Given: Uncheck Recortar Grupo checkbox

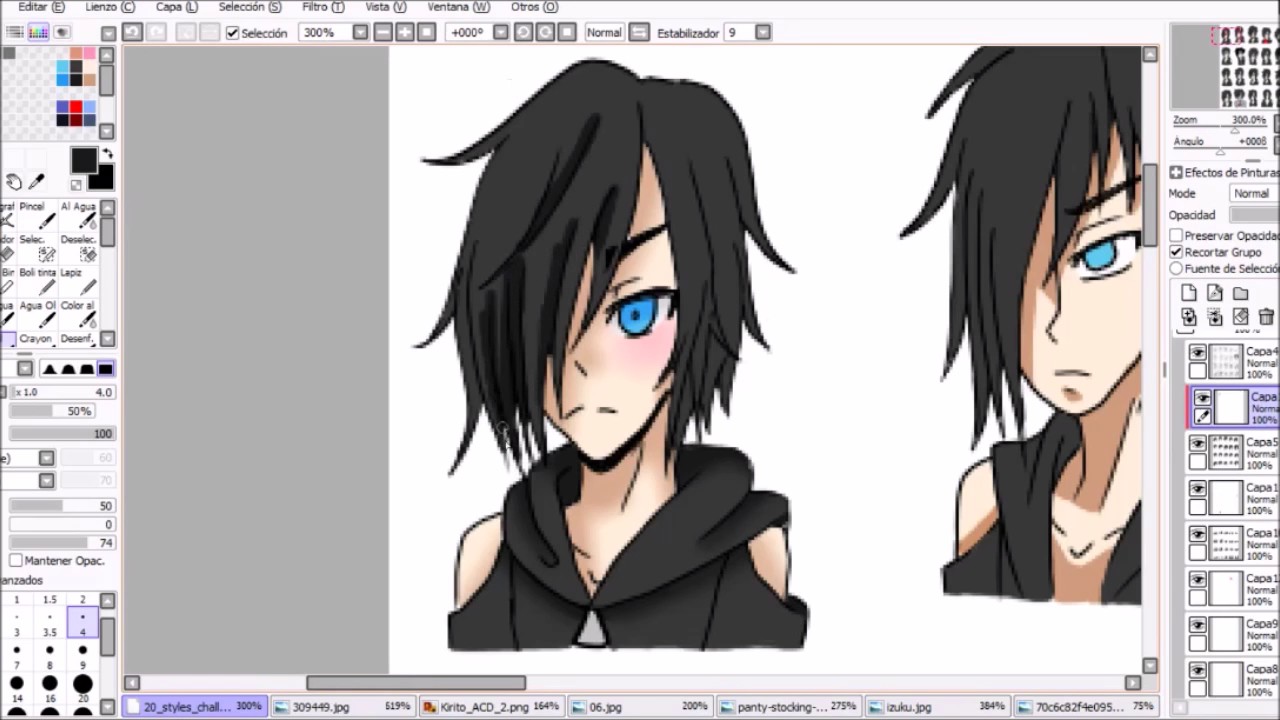Looking at the screenshot, I should pyautogui.click(x=1176, y=252).
